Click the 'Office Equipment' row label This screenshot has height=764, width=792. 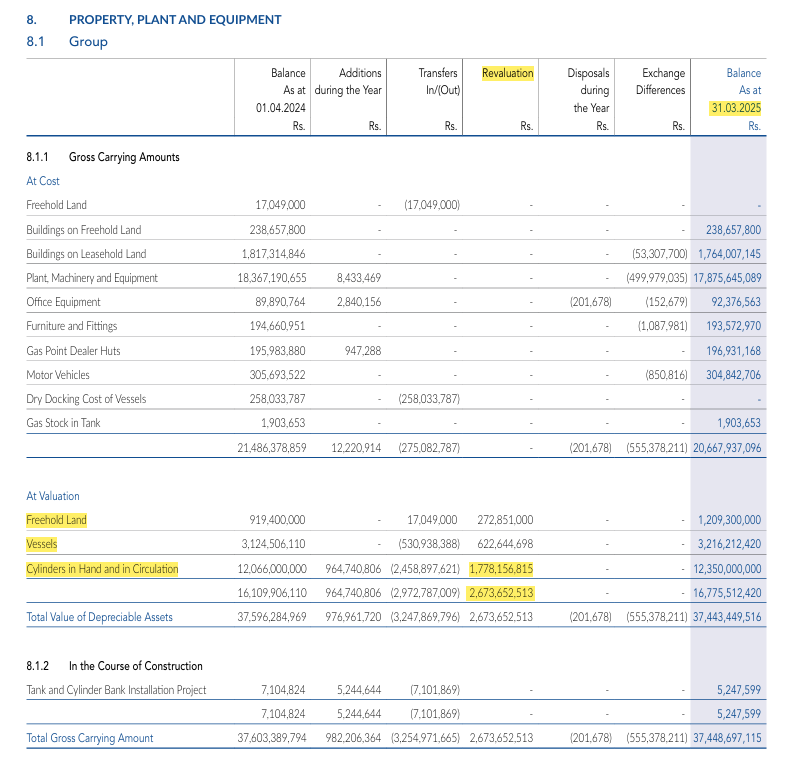pyautogui.click(x=63, y=302)
